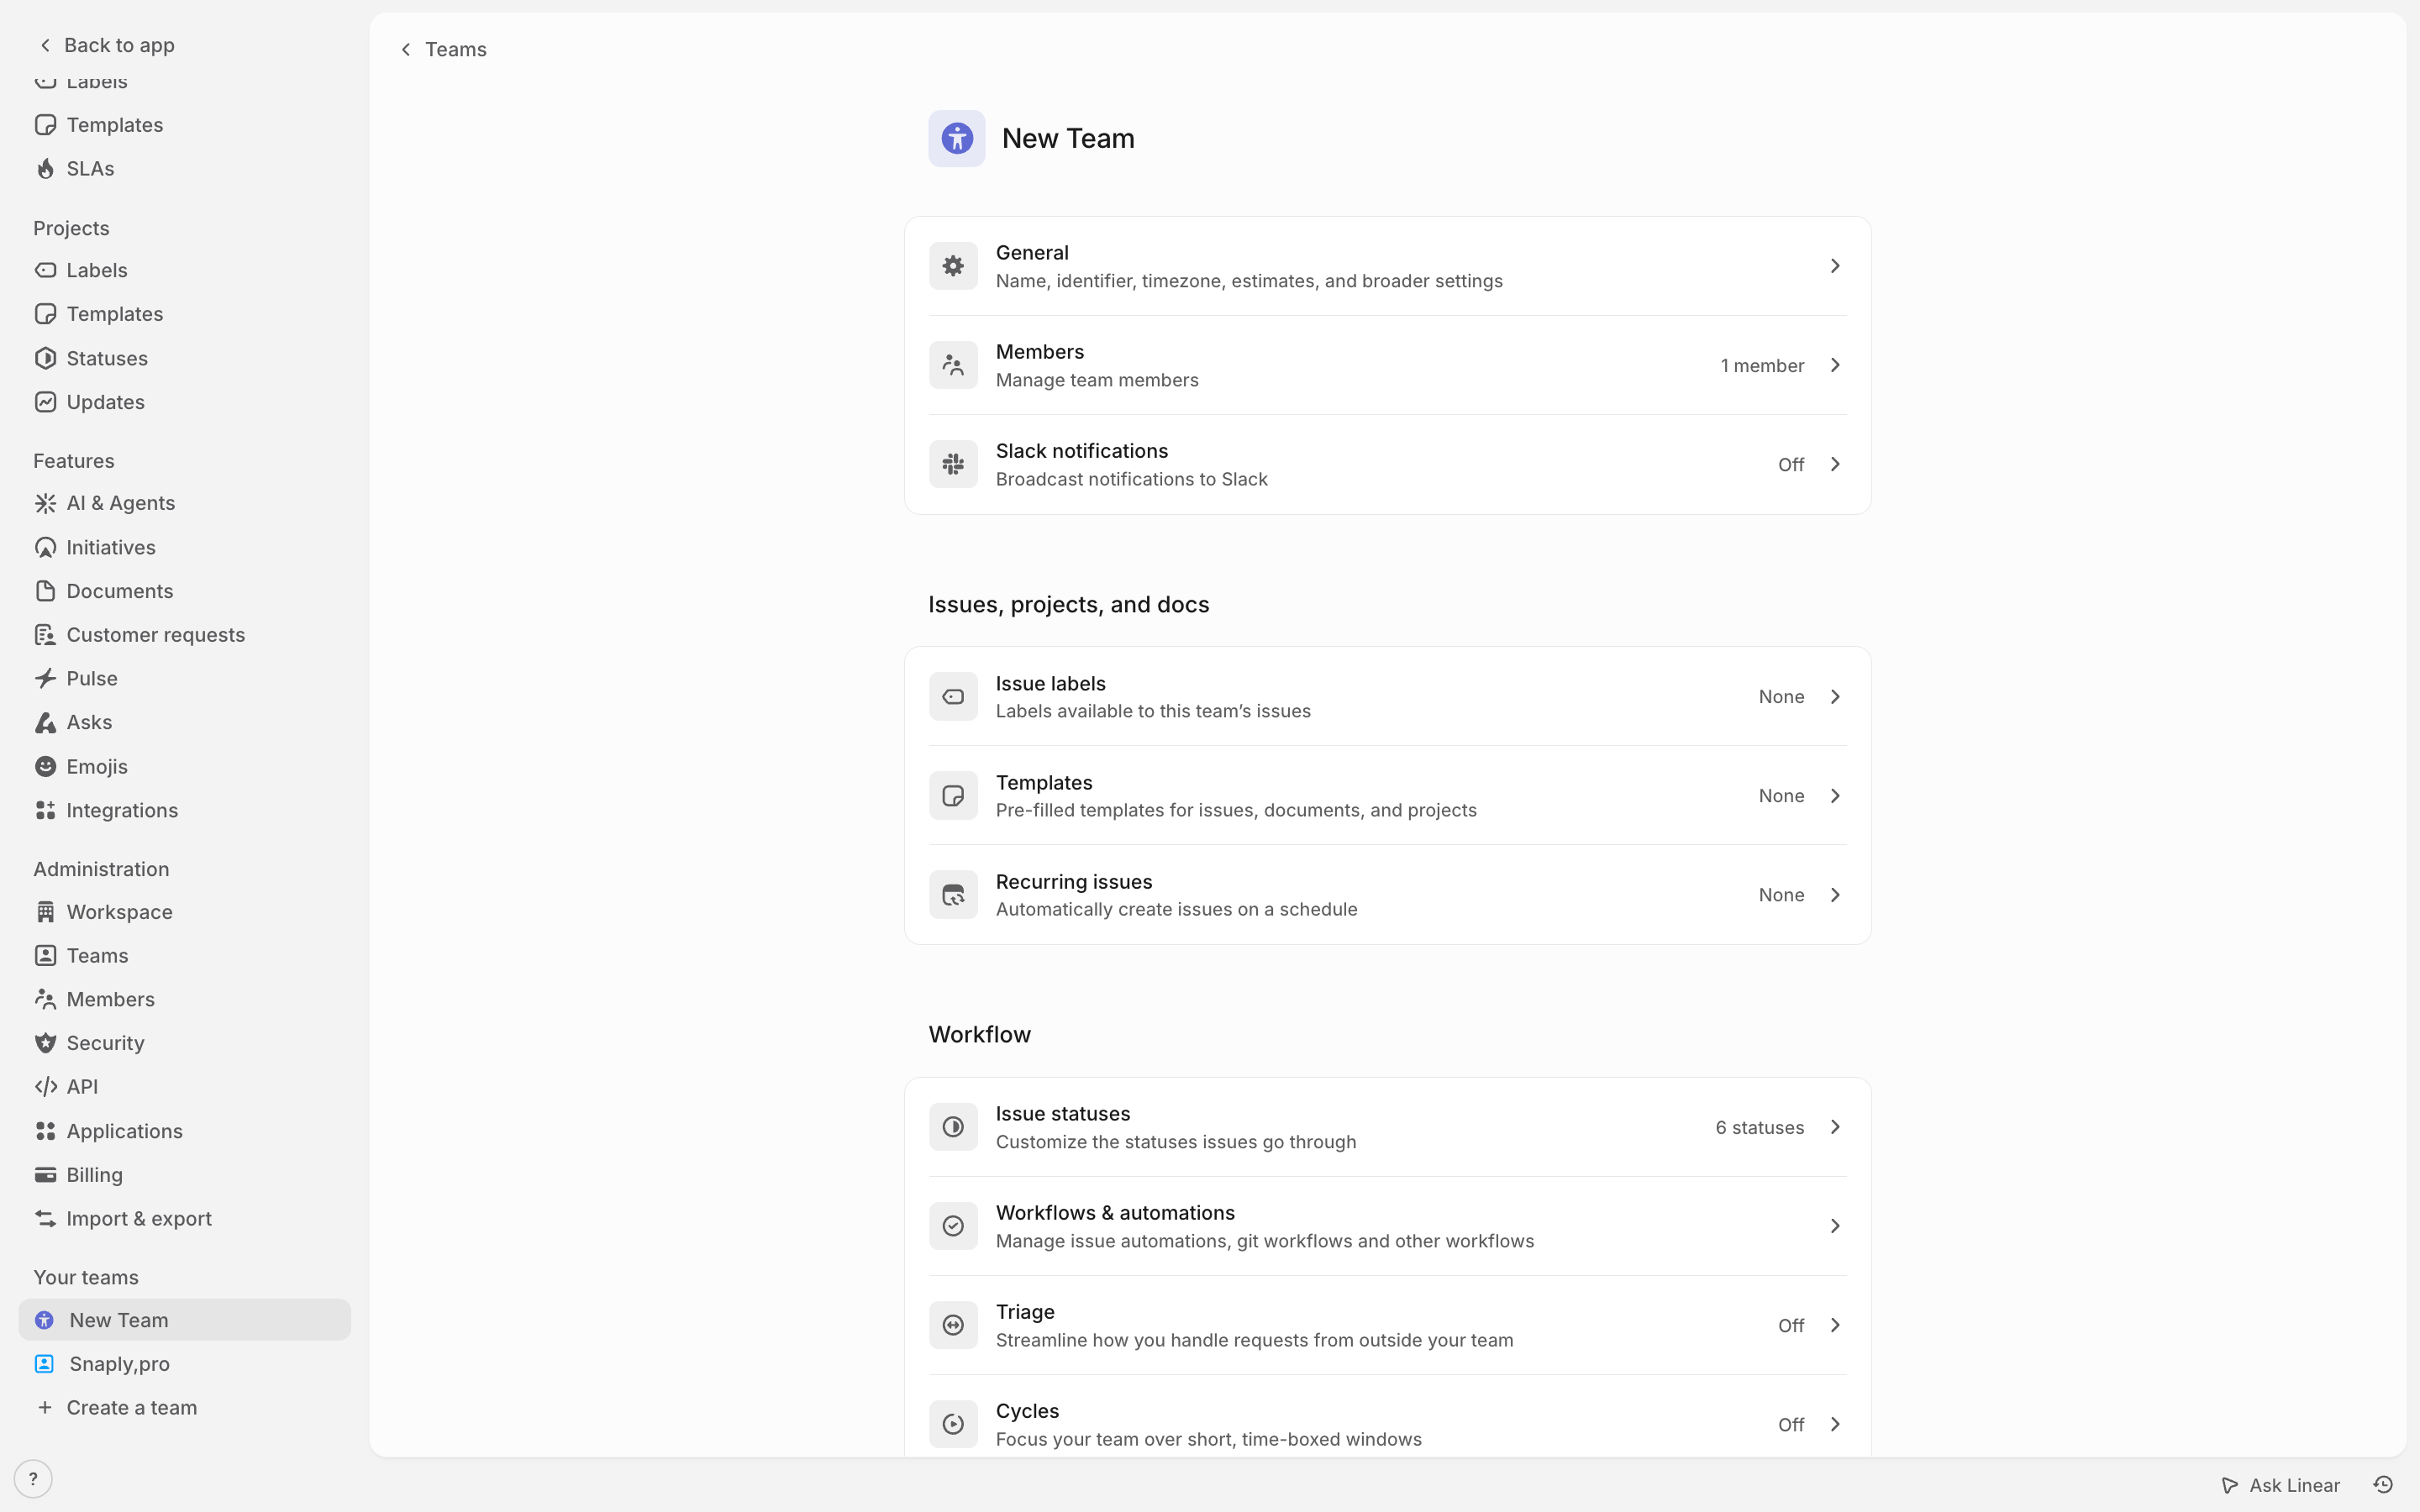This screenshot has width=2420, height=1512.
Task: Click the SLAs flame icon in sidebar
Action: [x=45, y=169]
